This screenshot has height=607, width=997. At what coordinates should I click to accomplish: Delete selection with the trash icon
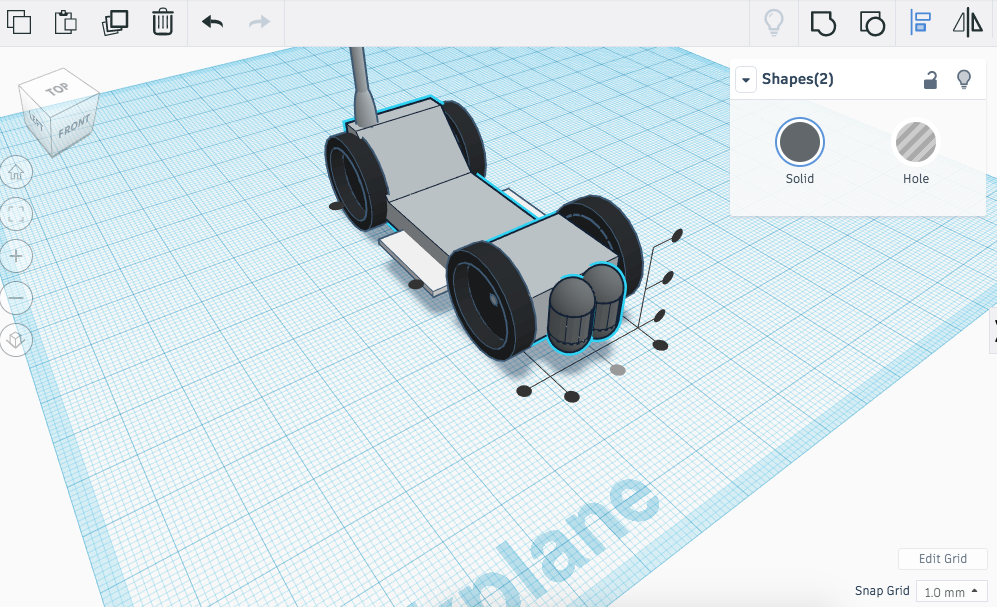pyautogui.click(x=163, y=22)
